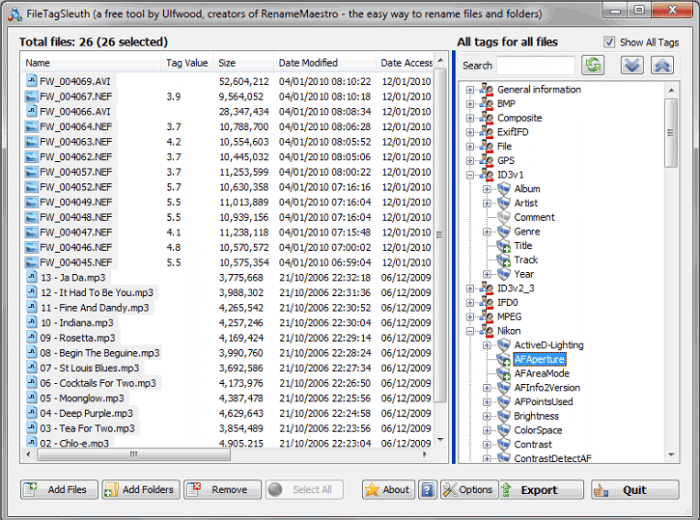Screen dimensions: 700x520
Task: Click the tag Search input field
Action: [x=535, y=65]
